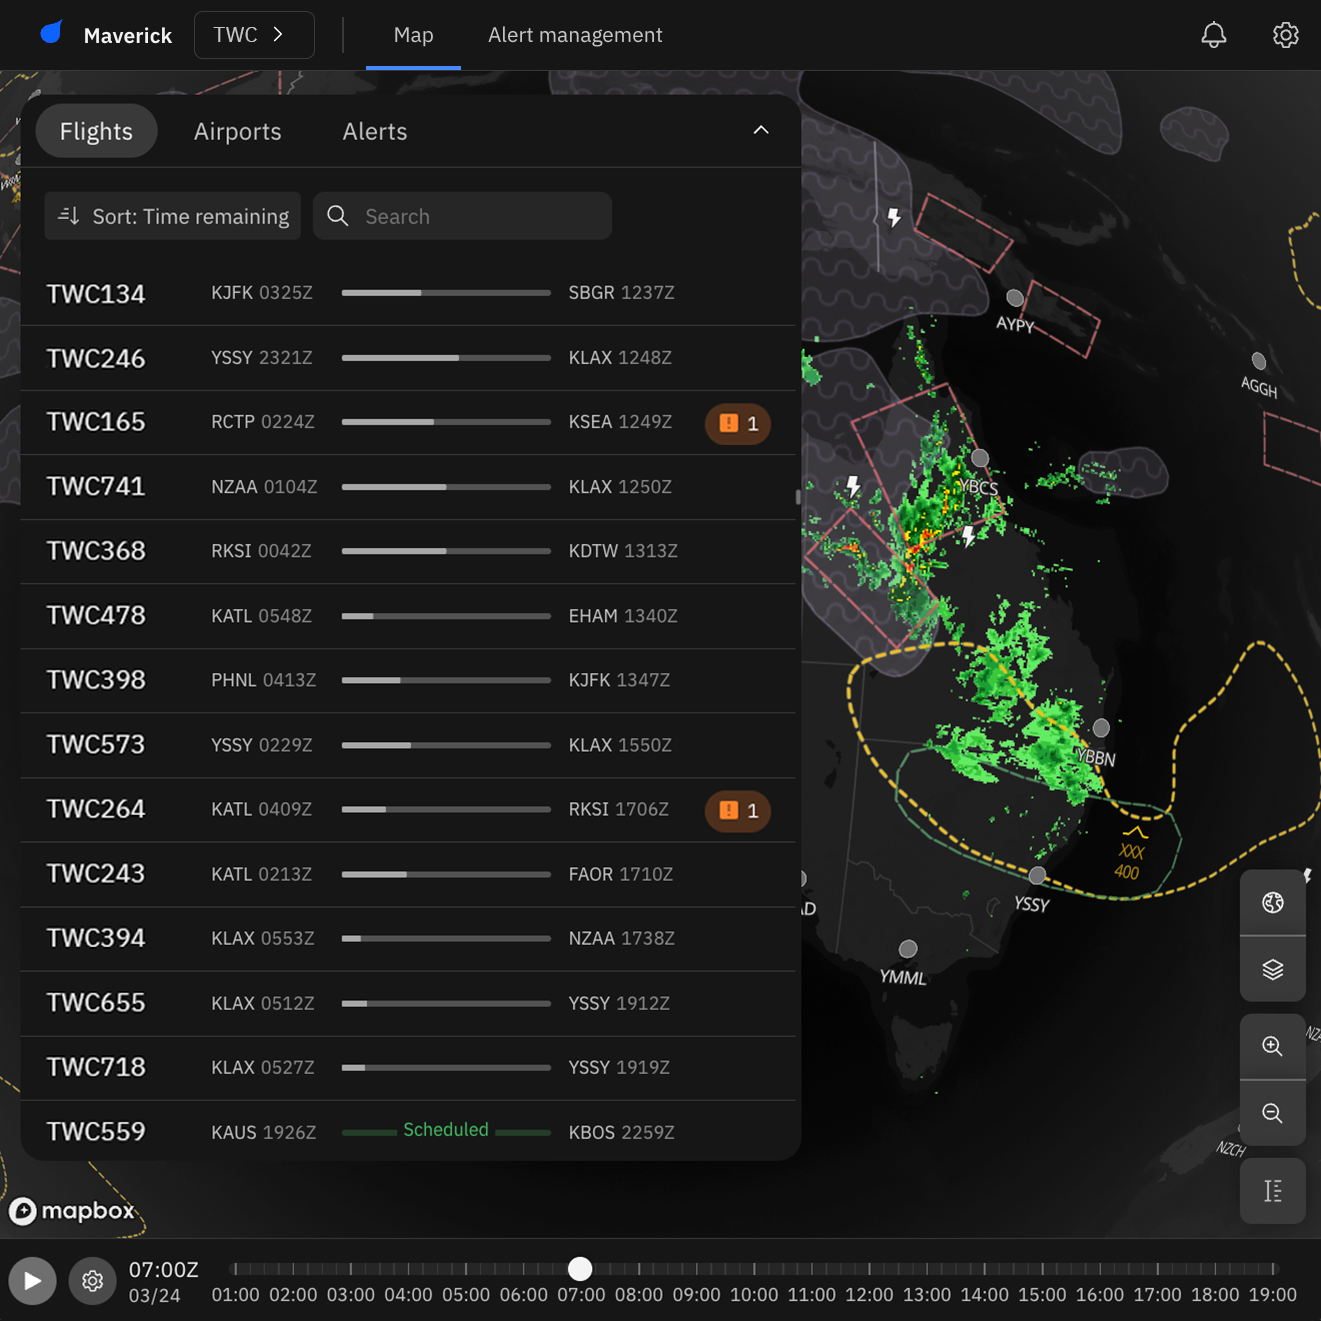Viewport: 1321px width, 1321px height.
Task: Open flight TWC655 row
Action: (408, 1003)
